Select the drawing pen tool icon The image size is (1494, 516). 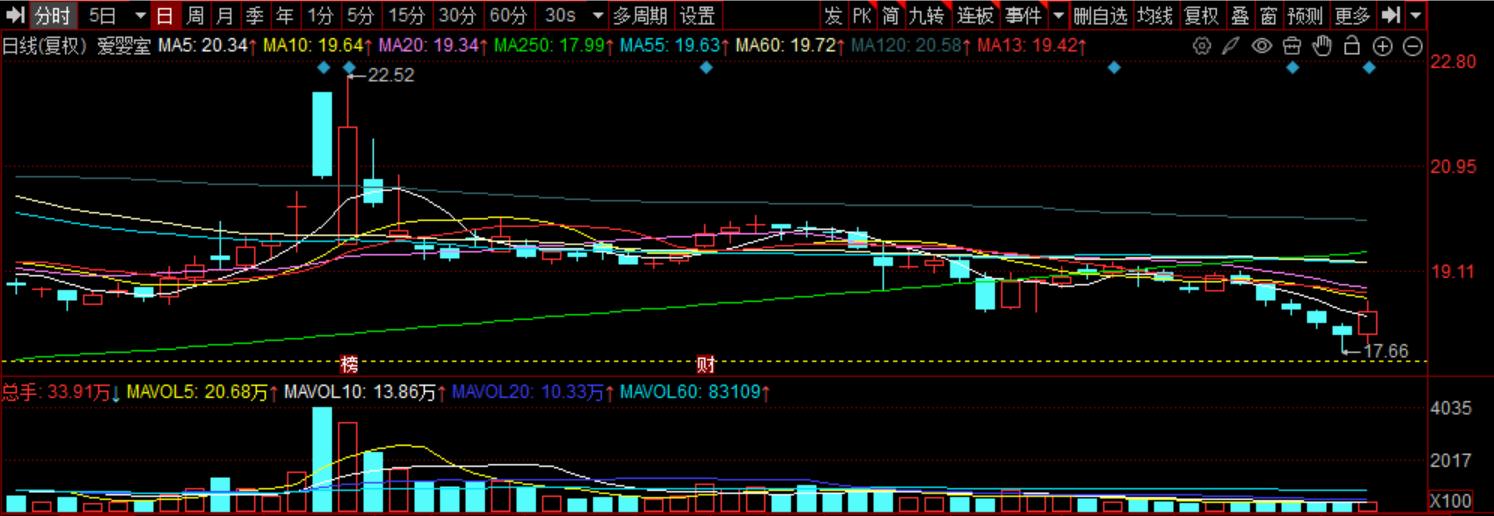pos(1232,46)
